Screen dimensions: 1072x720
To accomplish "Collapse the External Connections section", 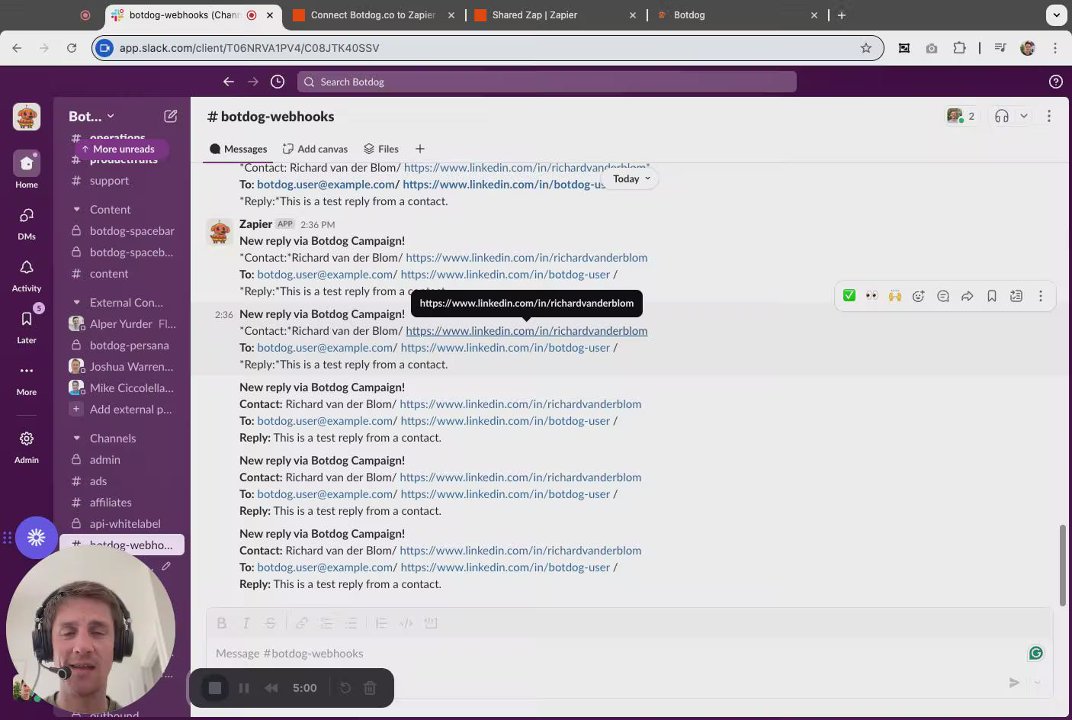I will [77, 302].
